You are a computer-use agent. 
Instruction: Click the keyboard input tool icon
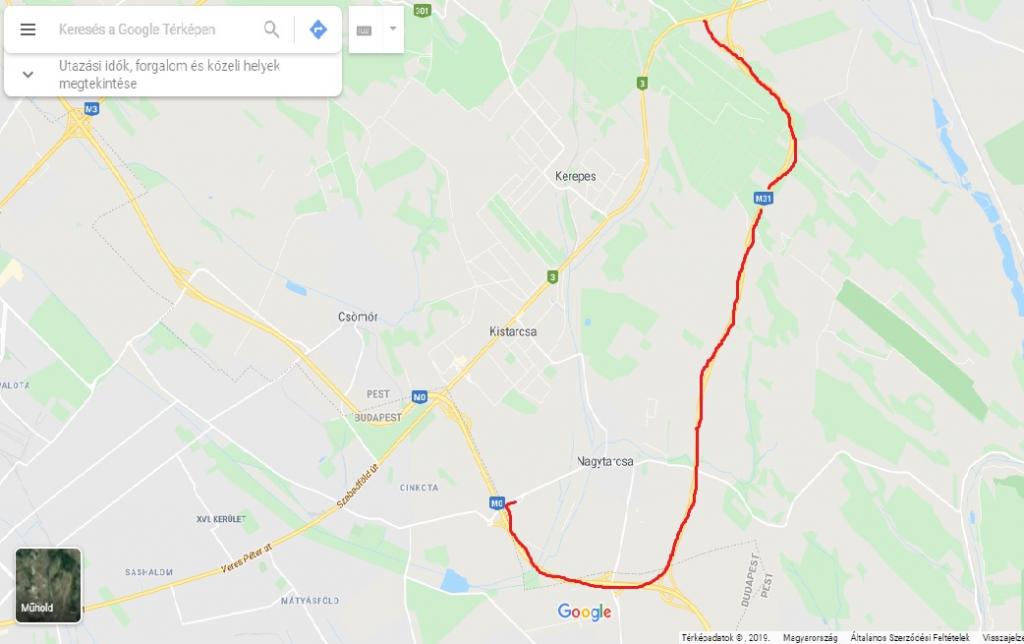(364, 30)
